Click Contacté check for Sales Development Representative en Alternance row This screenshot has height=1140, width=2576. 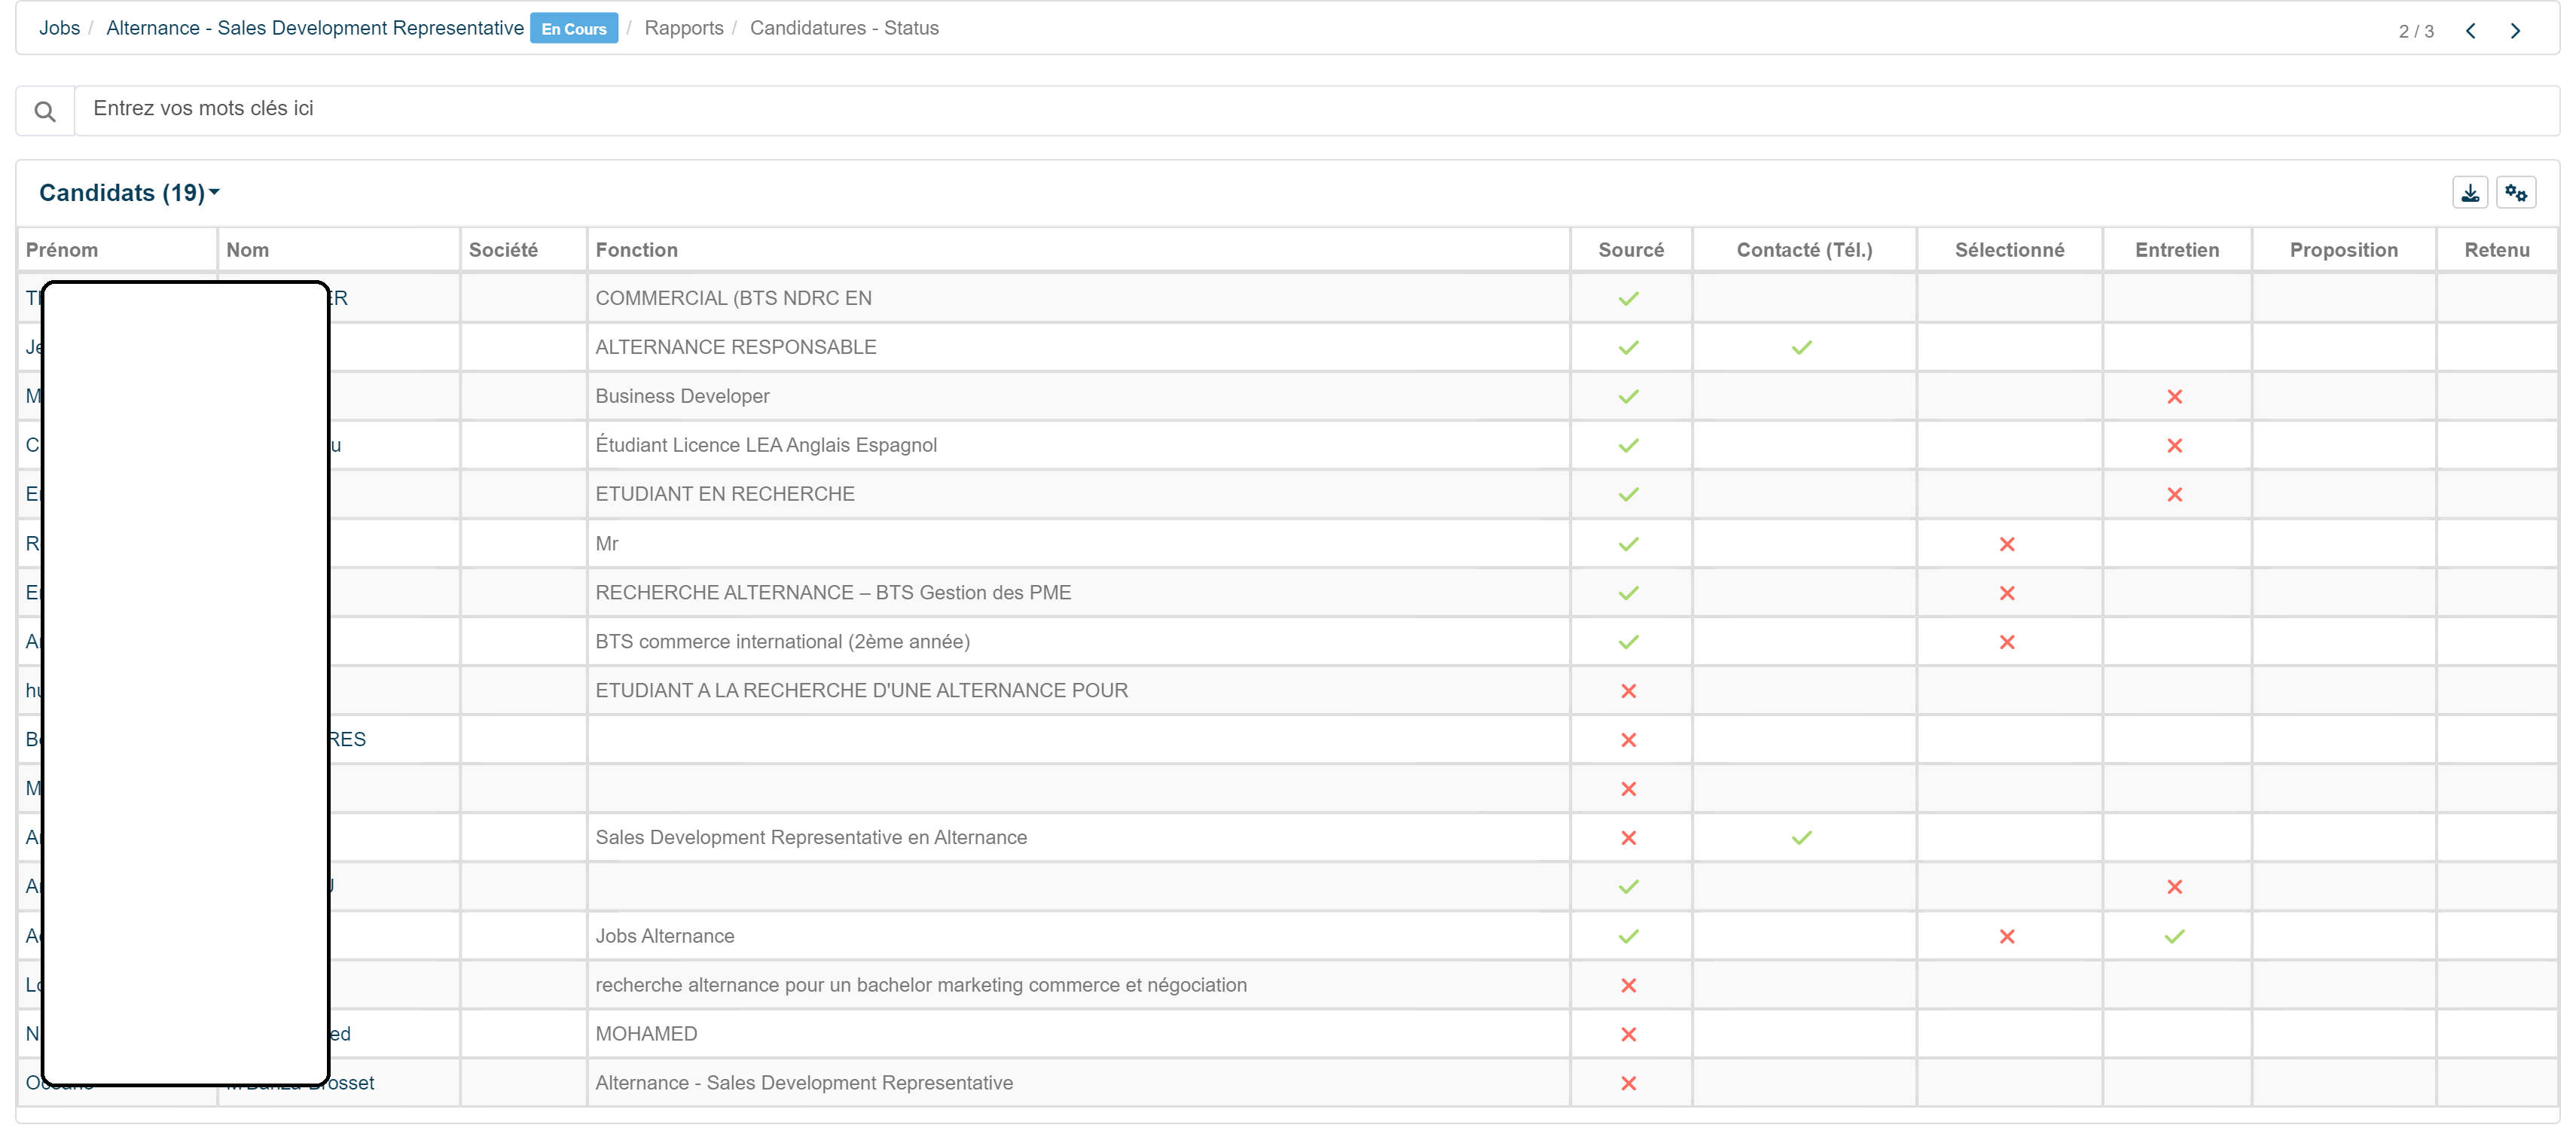[x=1802, y=839]
